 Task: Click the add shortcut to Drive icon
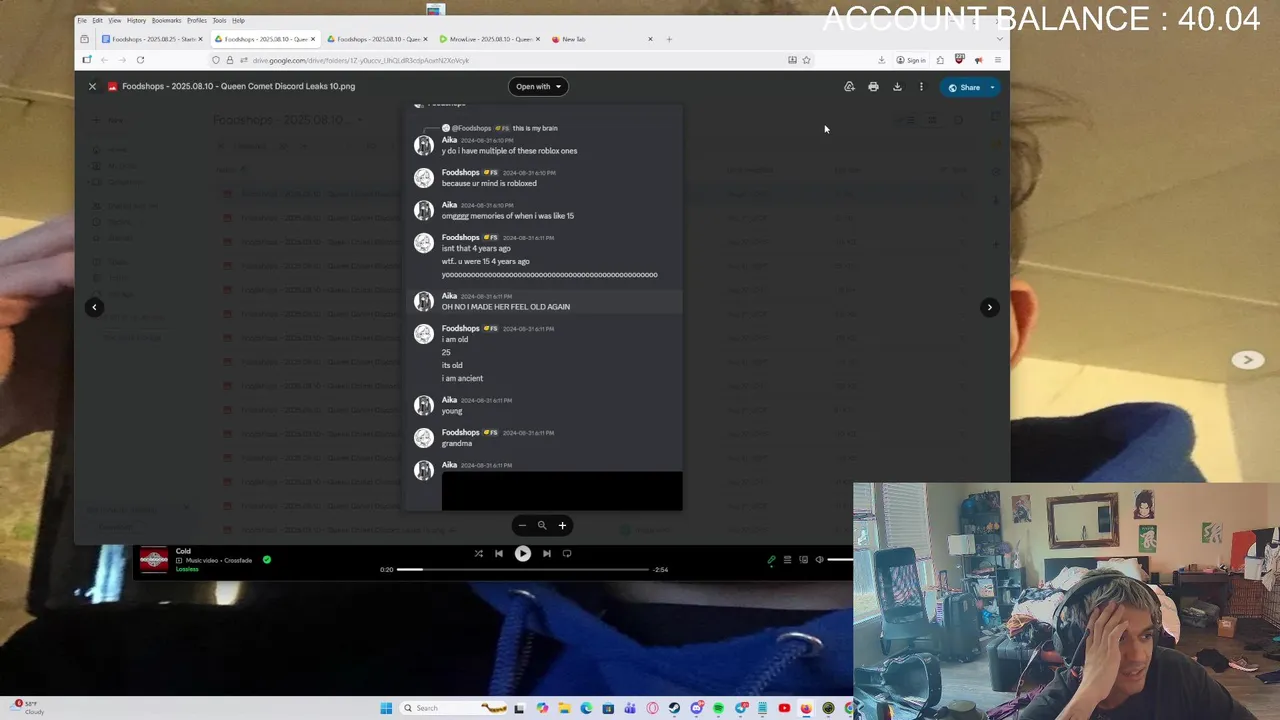click(x=849, y=87)
